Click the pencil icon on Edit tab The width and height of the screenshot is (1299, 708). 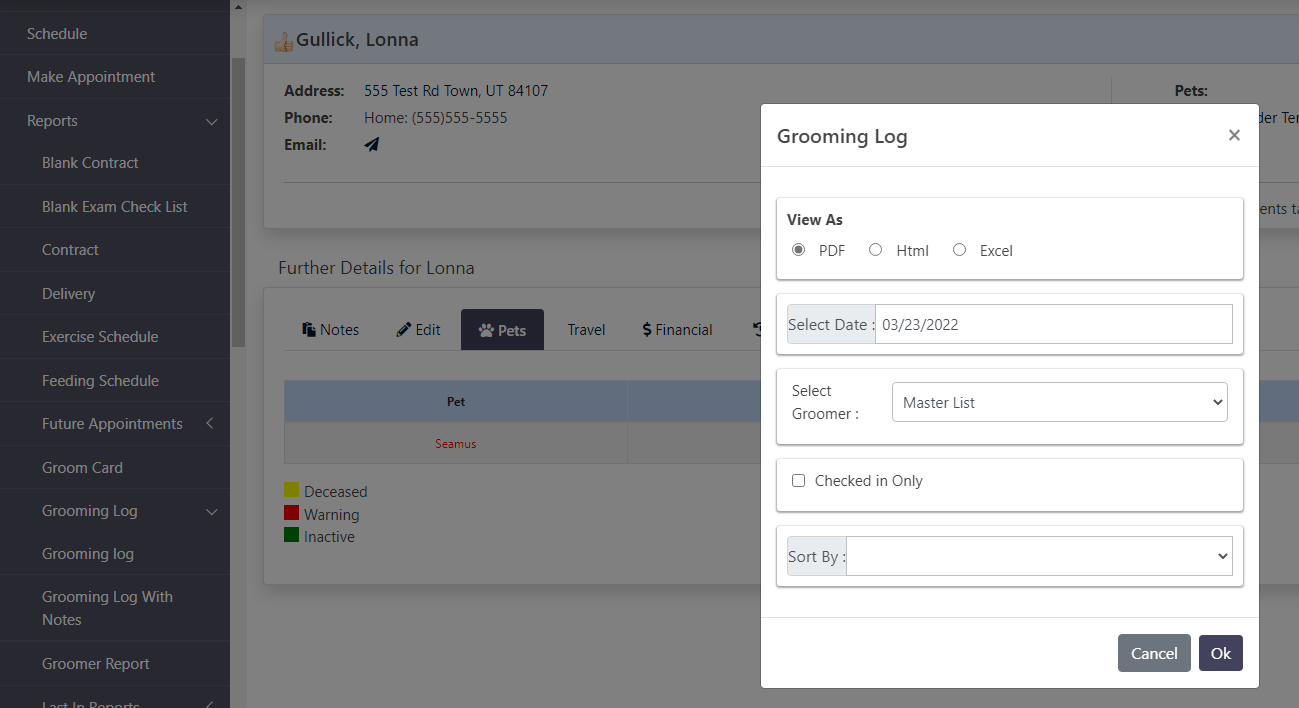coord(404,330)
